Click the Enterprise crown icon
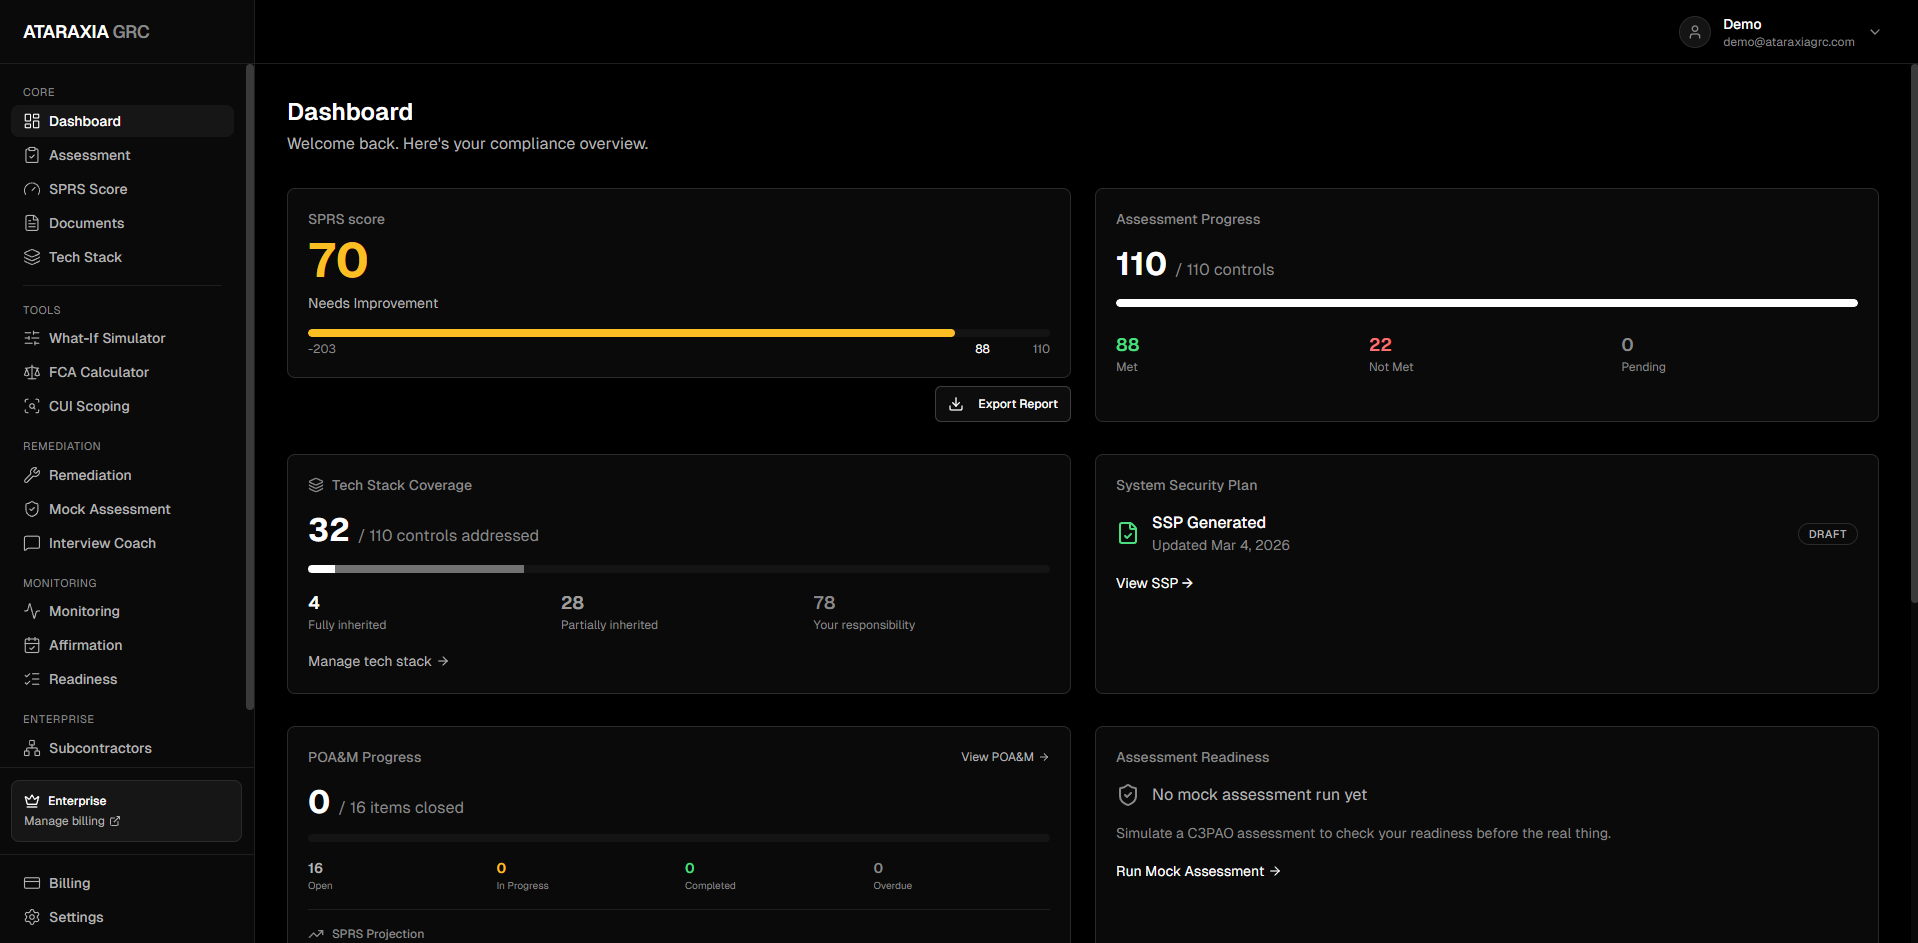This screenshot has width=1918, height=943. point(32,801)
